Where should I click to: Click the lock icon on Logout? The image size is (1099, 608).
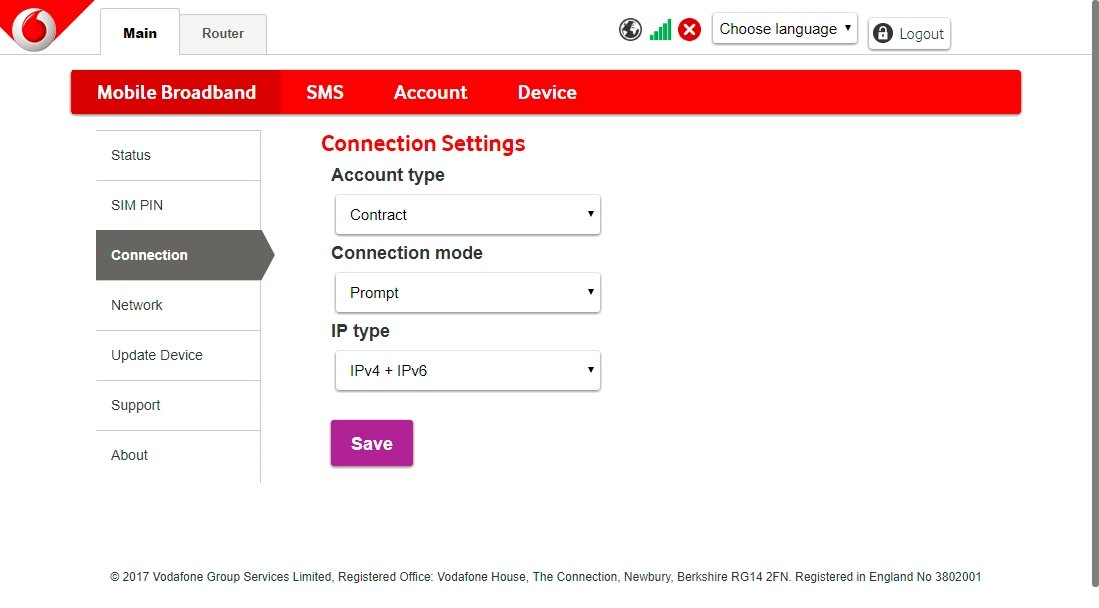click(x=882, y=34)
